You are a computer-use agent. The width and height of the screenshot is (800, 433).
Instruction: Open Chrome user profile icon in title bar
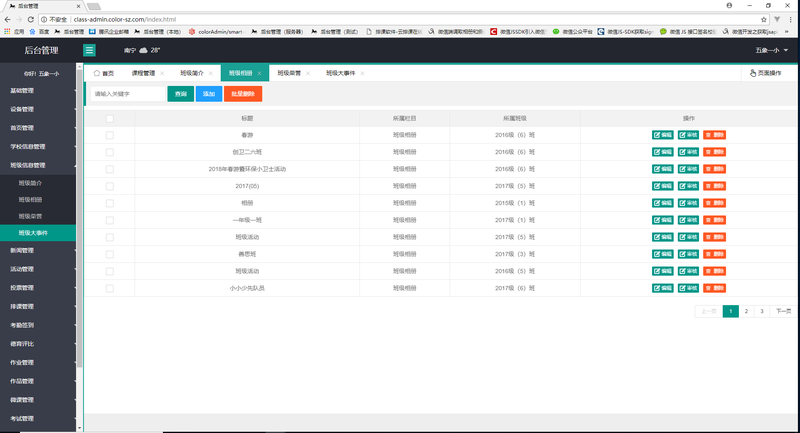point(729,6)
